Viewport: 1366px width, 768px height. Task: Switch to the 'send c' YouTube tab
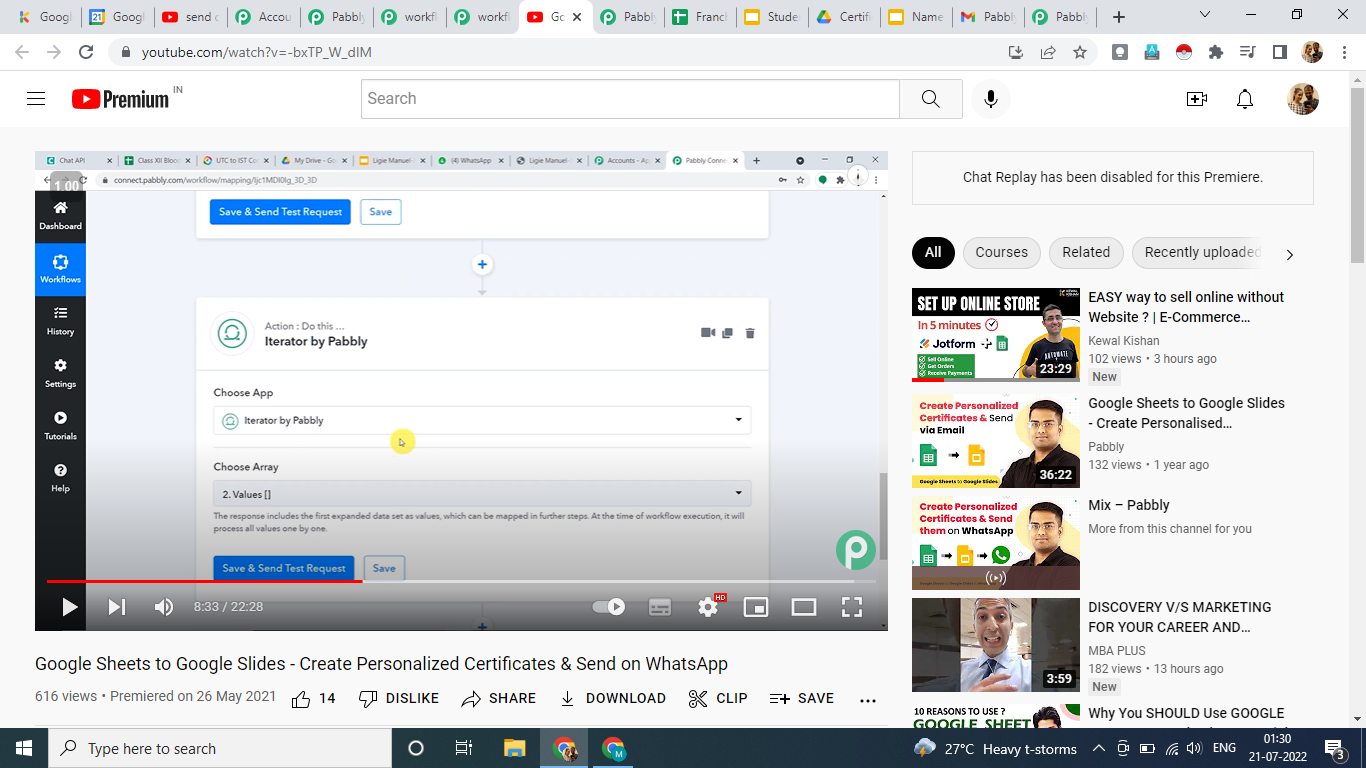[x=190, y=17]
